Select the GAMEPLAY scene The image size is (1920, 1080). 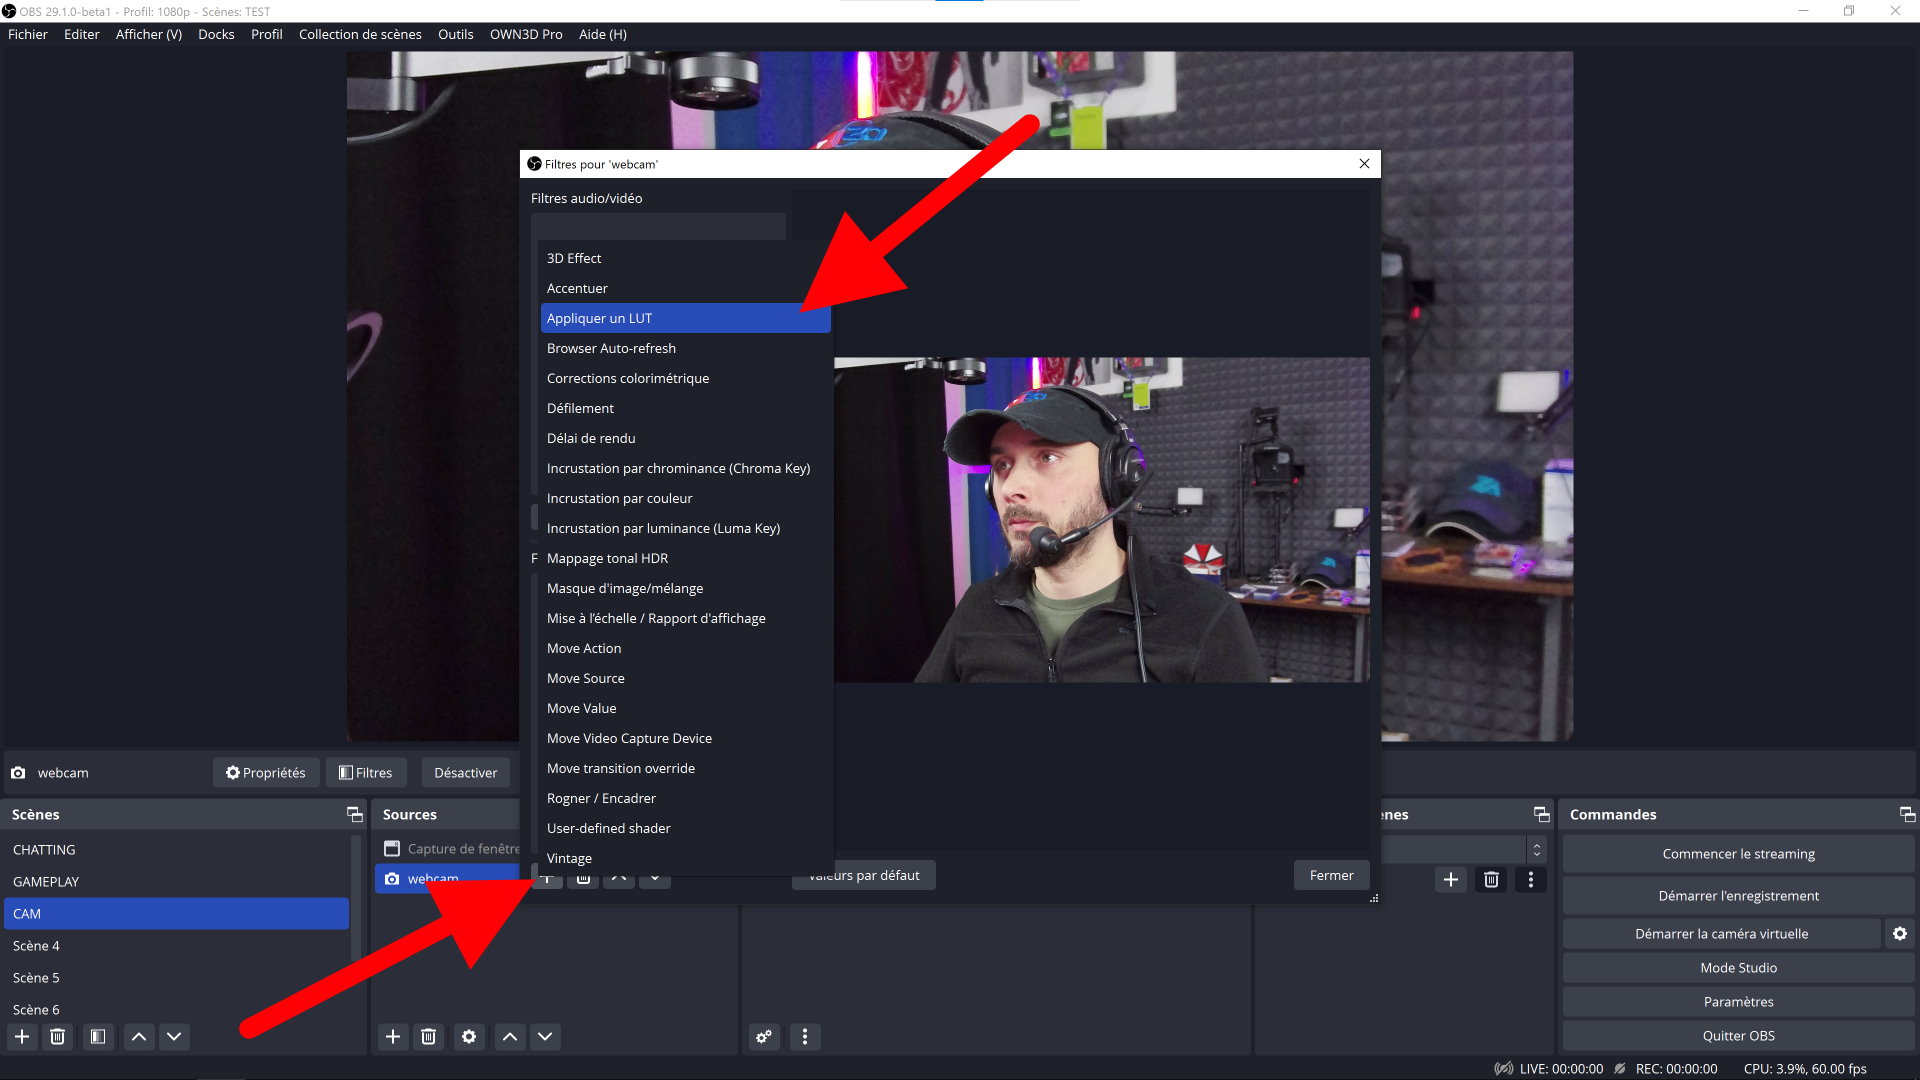tap(46, 882)
